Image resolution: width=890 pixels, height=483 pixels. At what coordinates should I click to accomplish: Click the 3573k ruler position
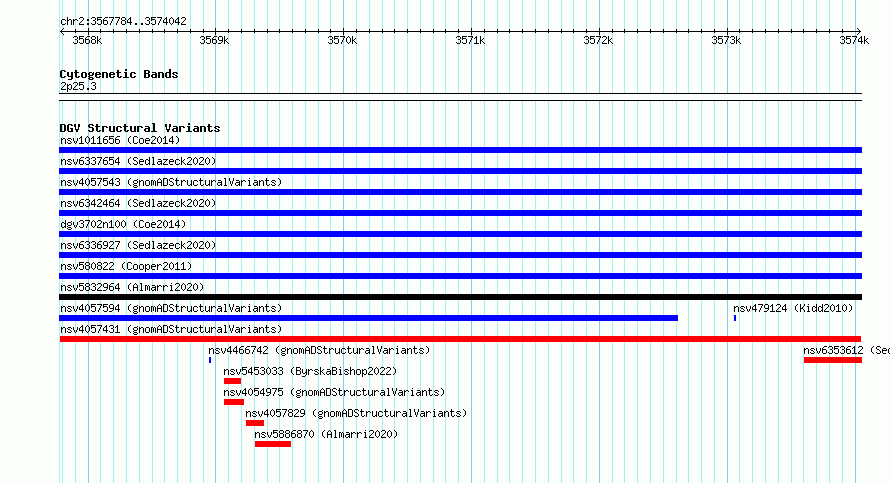(727, 40)
